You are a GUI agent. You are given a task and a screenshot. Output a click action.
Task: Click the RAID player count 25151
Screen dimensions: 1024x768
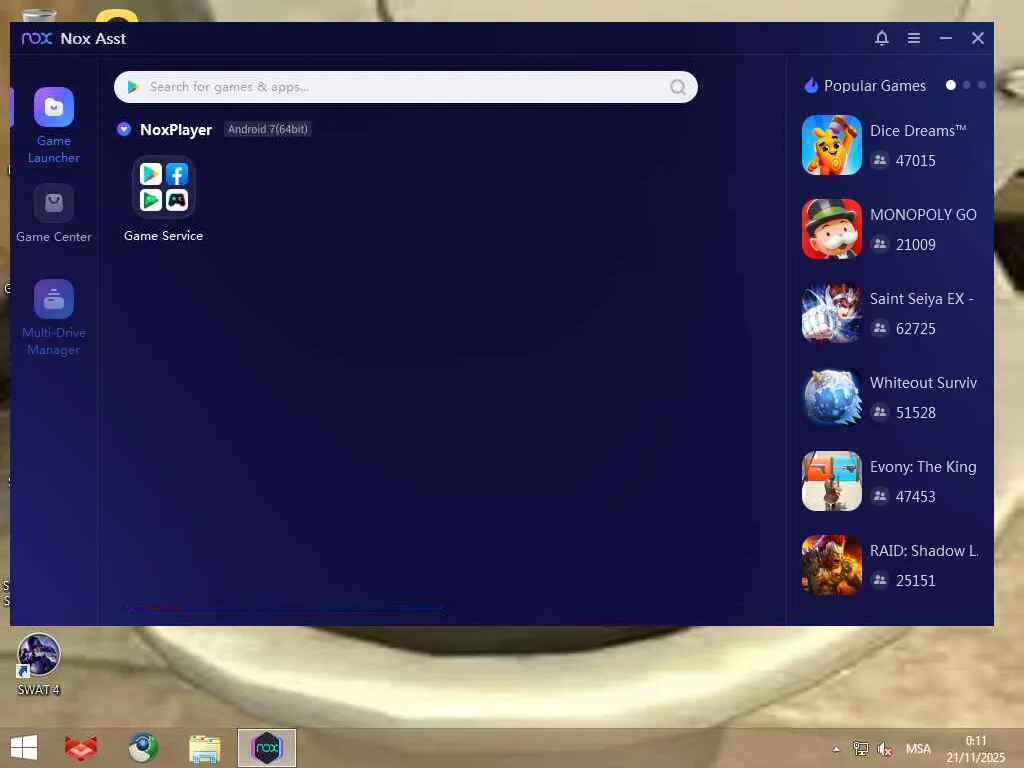[x=916, y=581]
